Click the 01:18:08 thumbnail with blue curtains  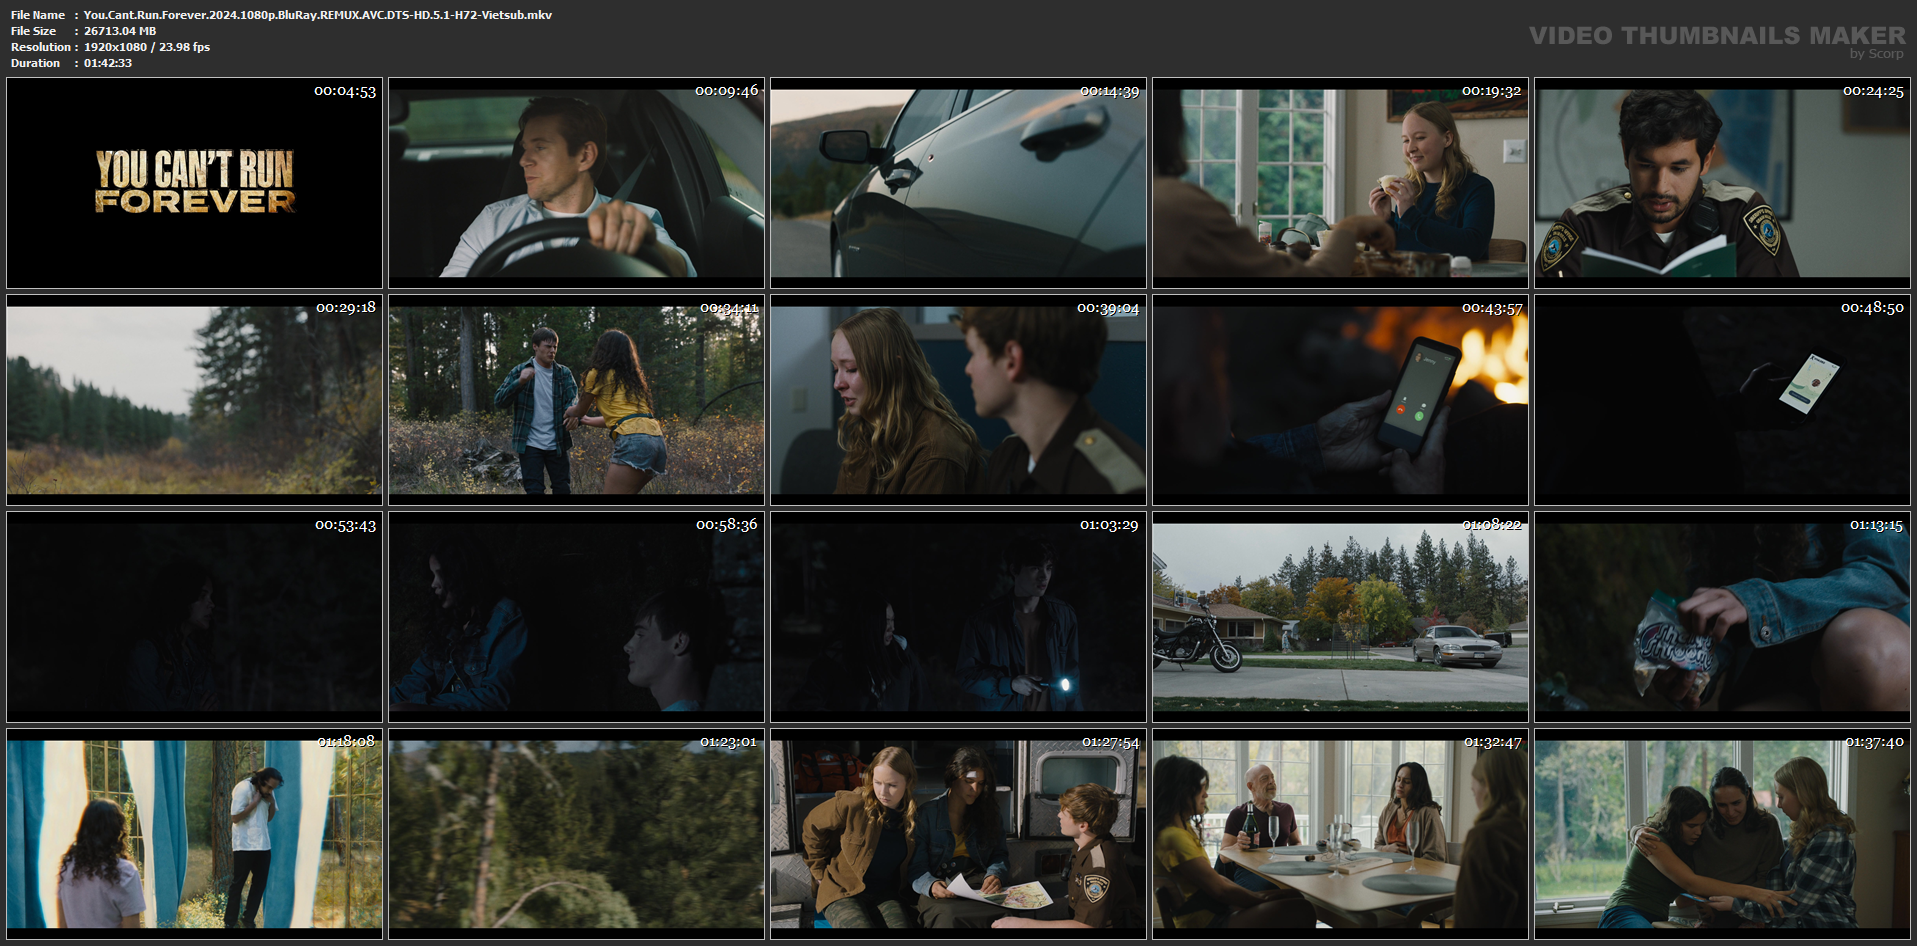[194, 834]
